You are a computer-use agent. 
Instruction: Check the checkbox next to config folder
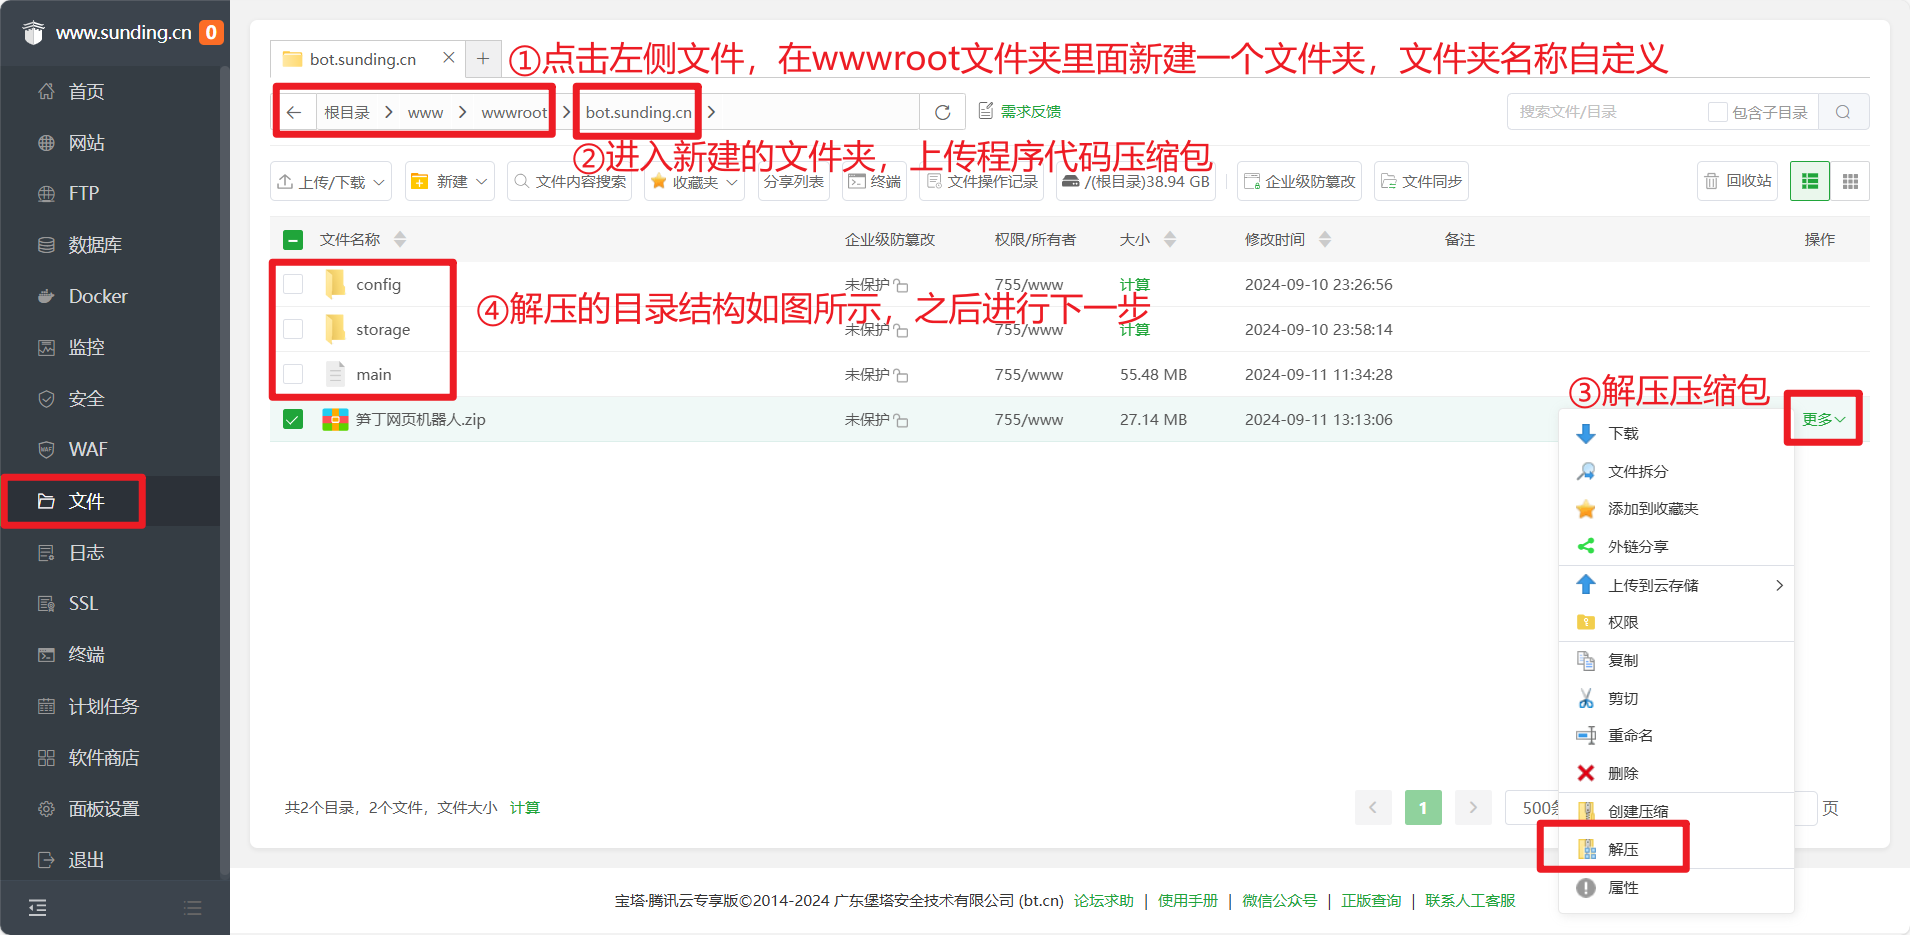point(293,283)
